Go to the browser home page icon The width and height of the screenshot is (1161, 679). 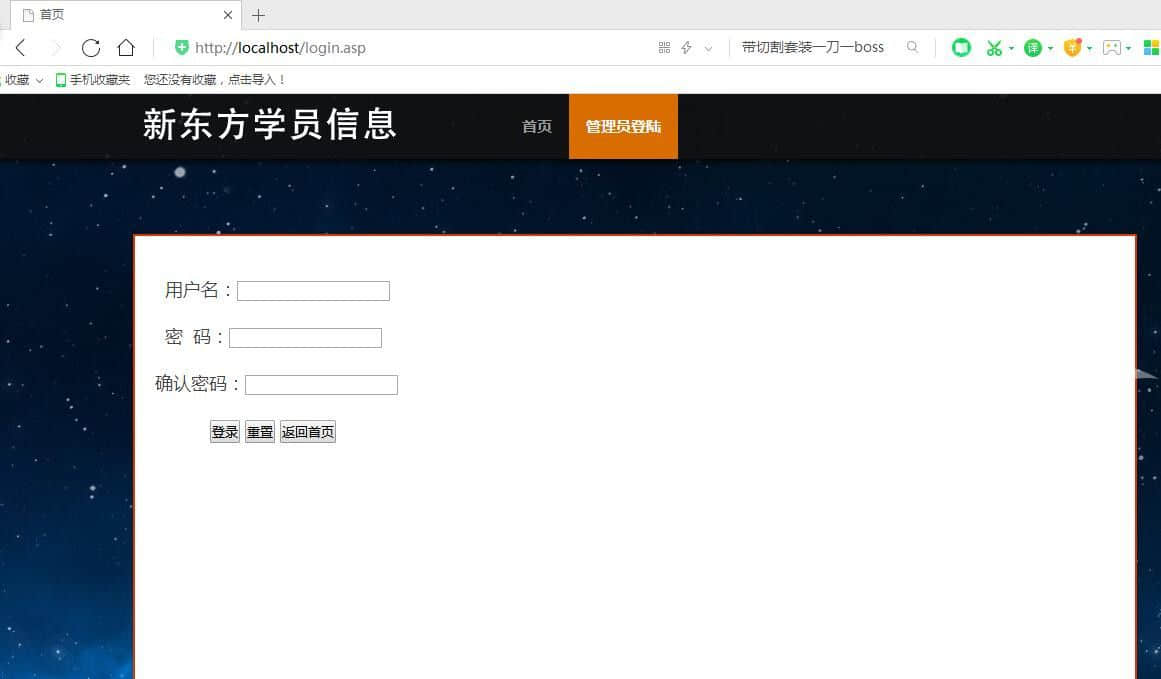pyautogui.click(x=126, y=48)
